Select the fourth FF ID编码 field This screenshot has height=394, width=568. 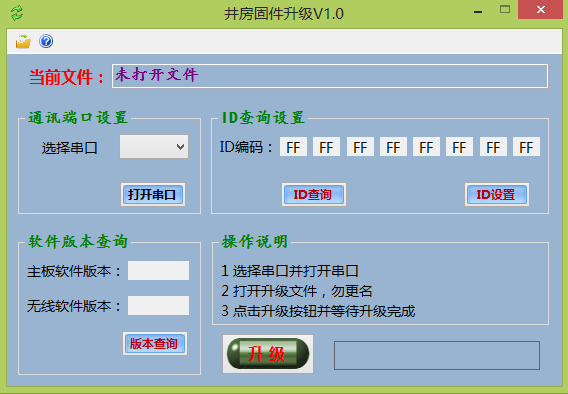pos(393,147)
